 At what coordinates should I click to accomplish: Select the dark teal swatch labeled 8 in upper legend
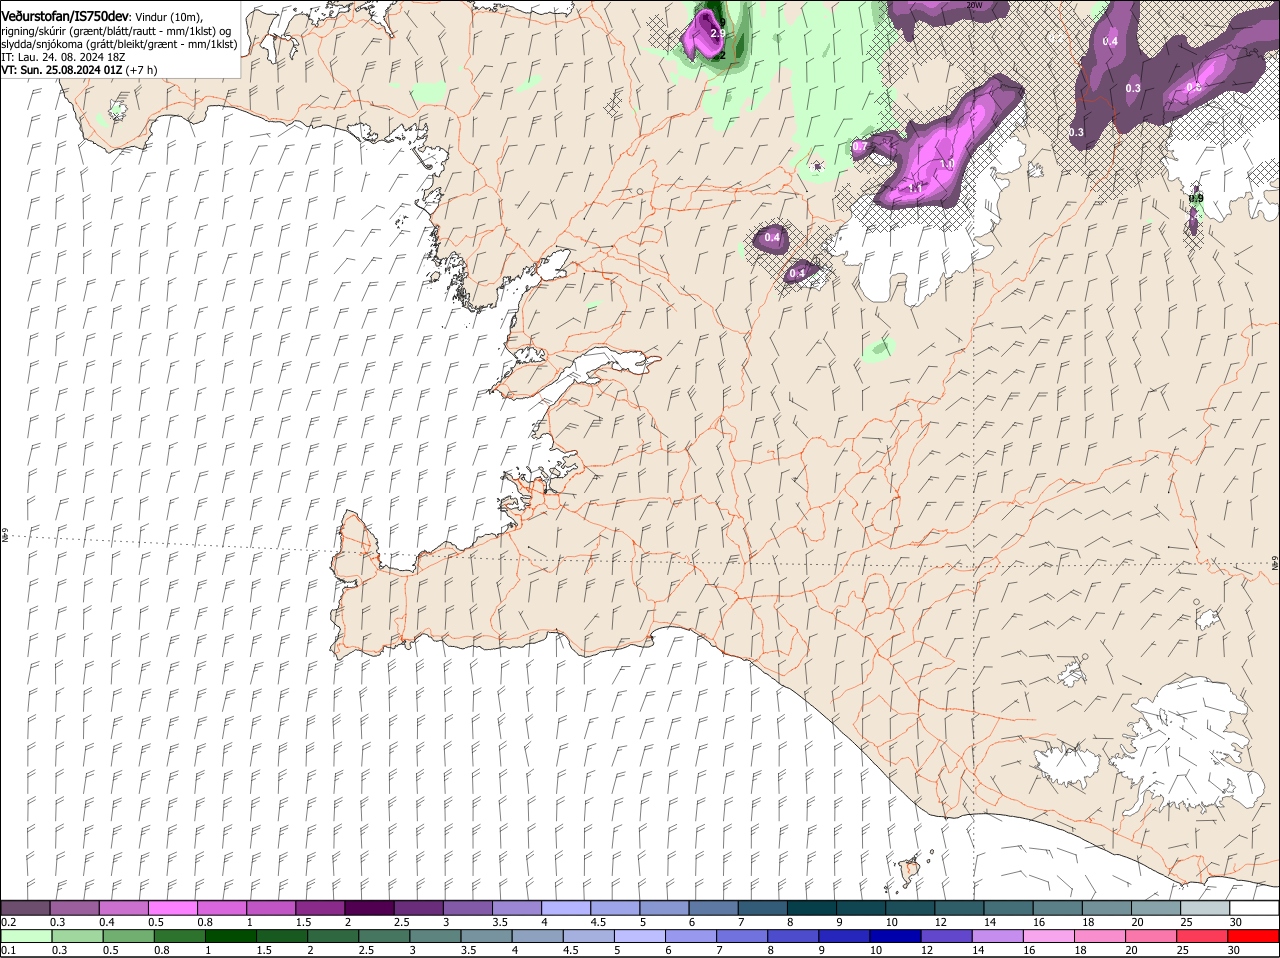point(812,907)
